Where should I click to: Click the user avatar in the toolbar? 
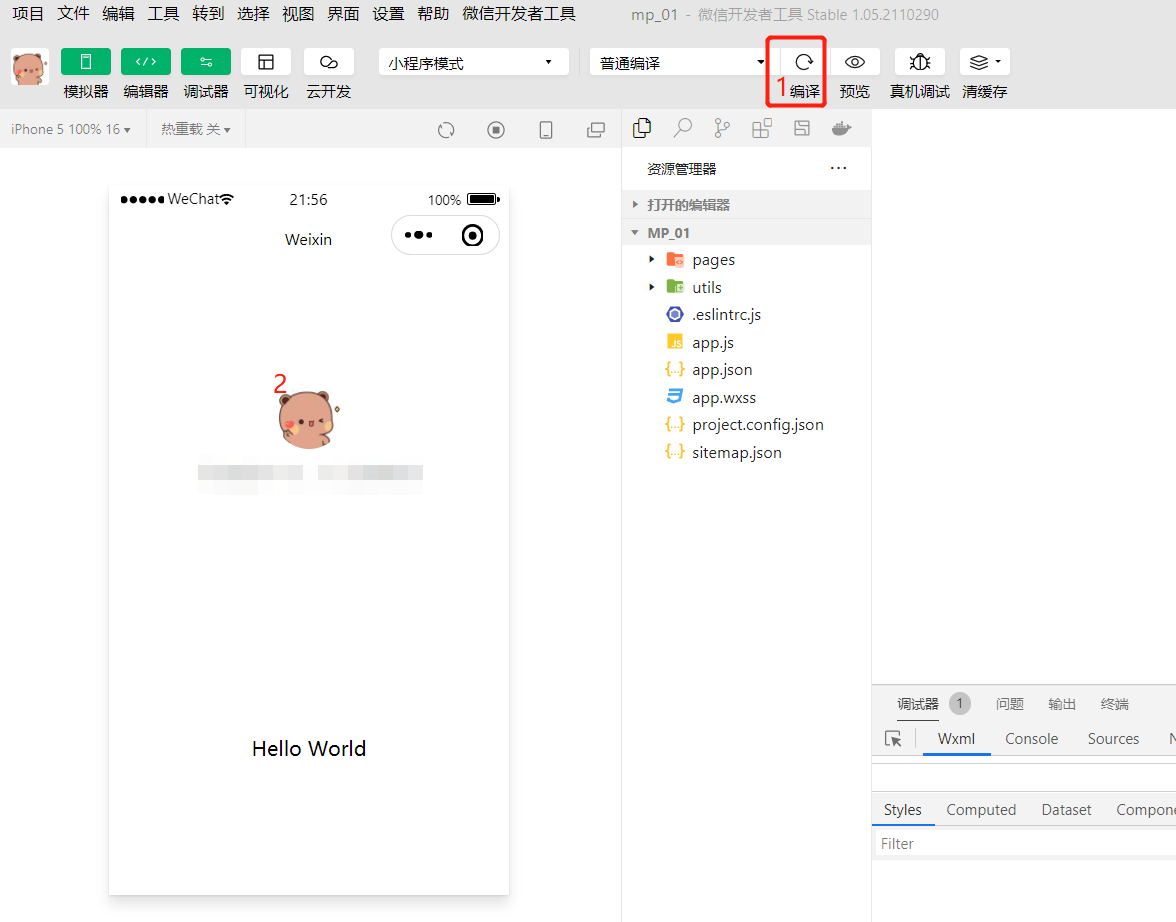[30, 68]
